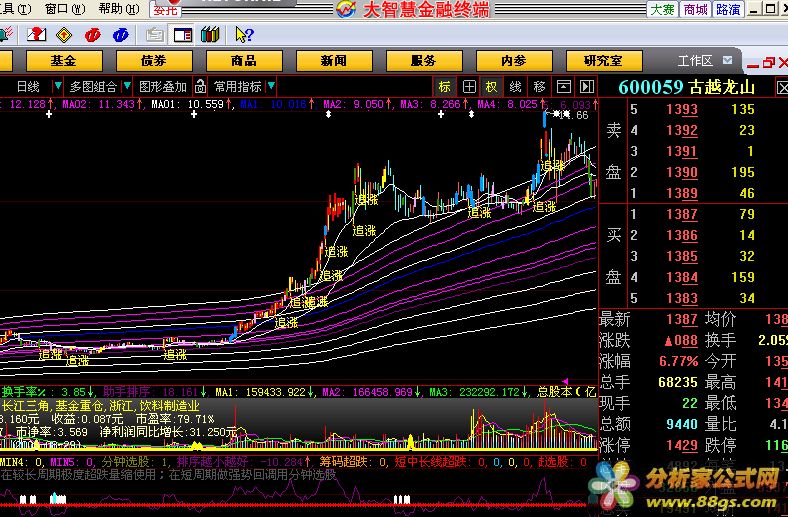Toggle the window layout panel icon
Viewport: 788px width, 517px height.
coord(182,35)
